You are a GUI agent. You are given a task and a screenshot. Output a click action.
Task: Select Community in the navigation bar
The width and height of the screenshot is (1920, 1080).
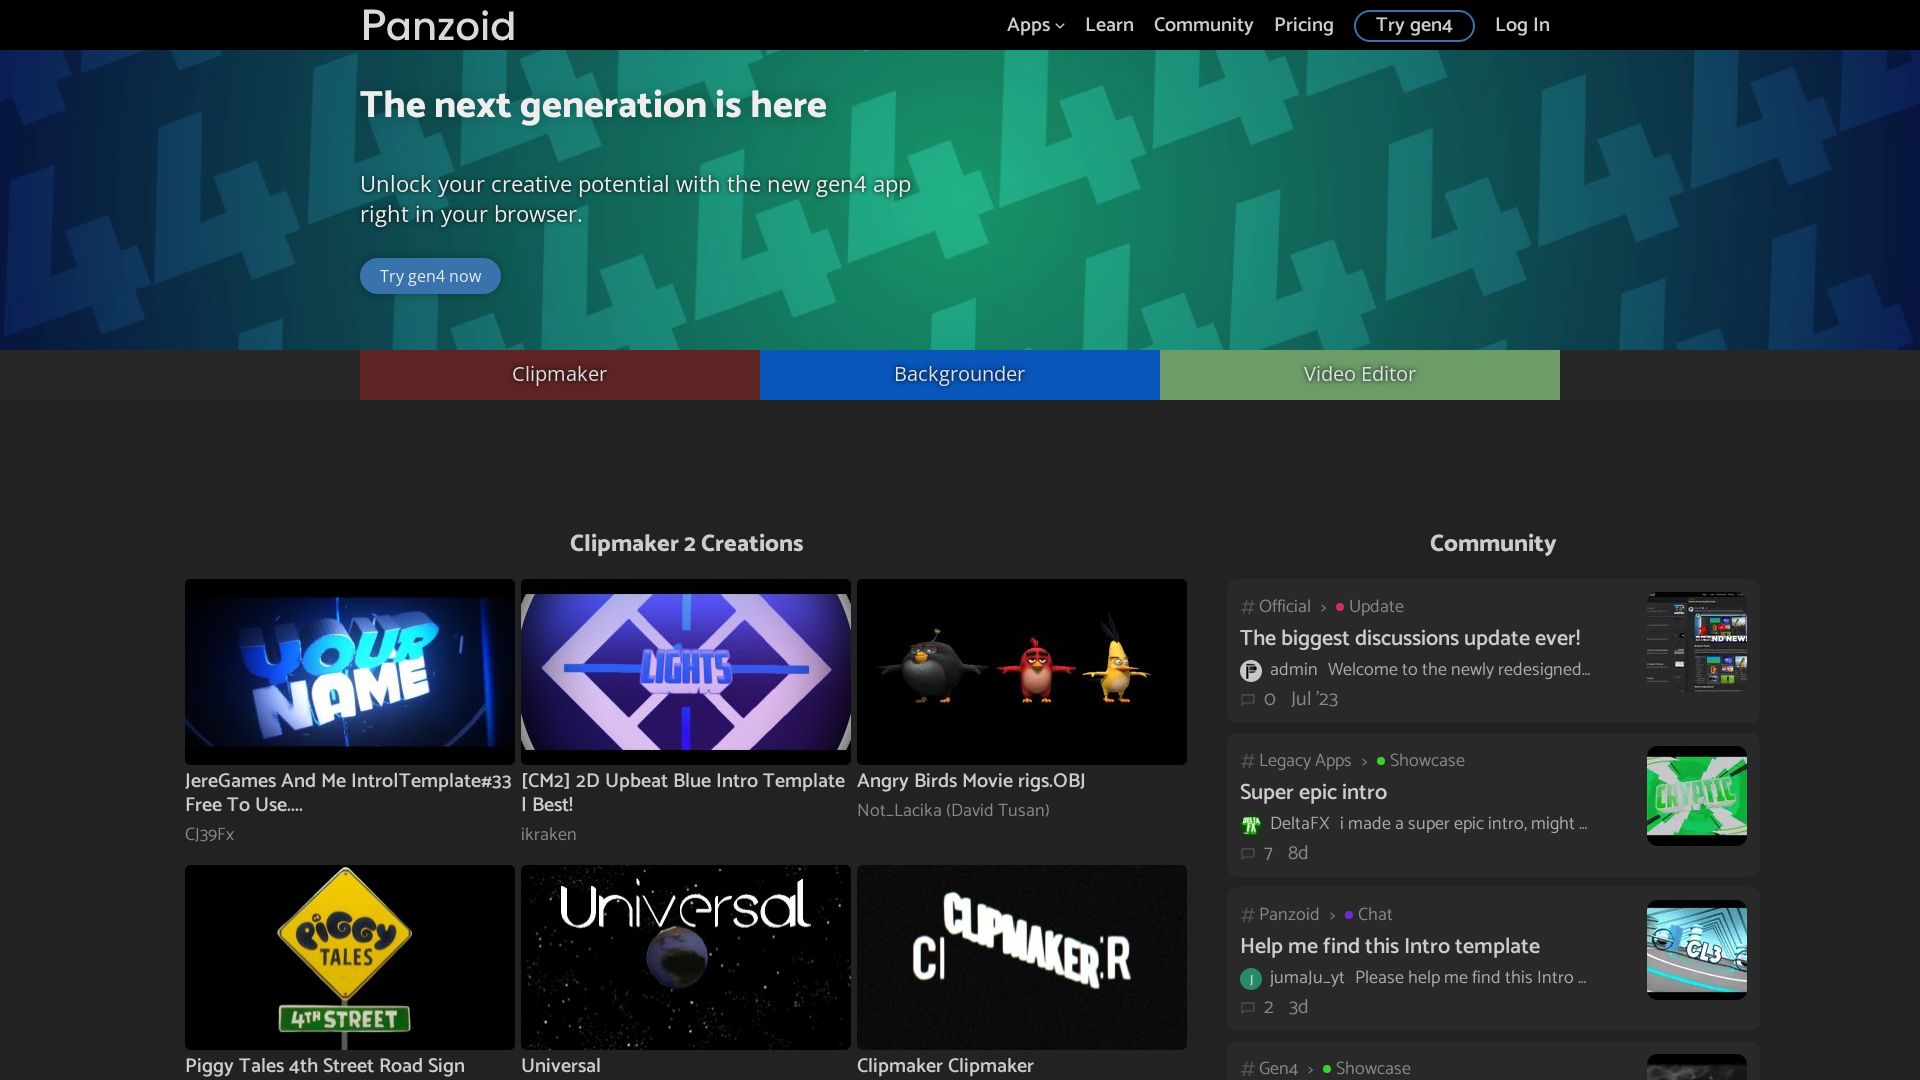pos(1203,25)
